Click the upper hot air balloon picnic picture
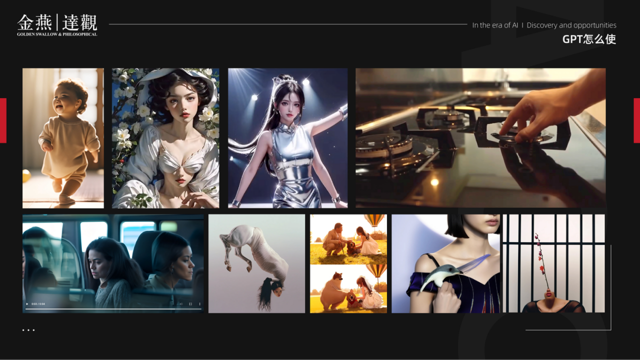Screen dimensions: 640x360 click(x=349, y=239)
